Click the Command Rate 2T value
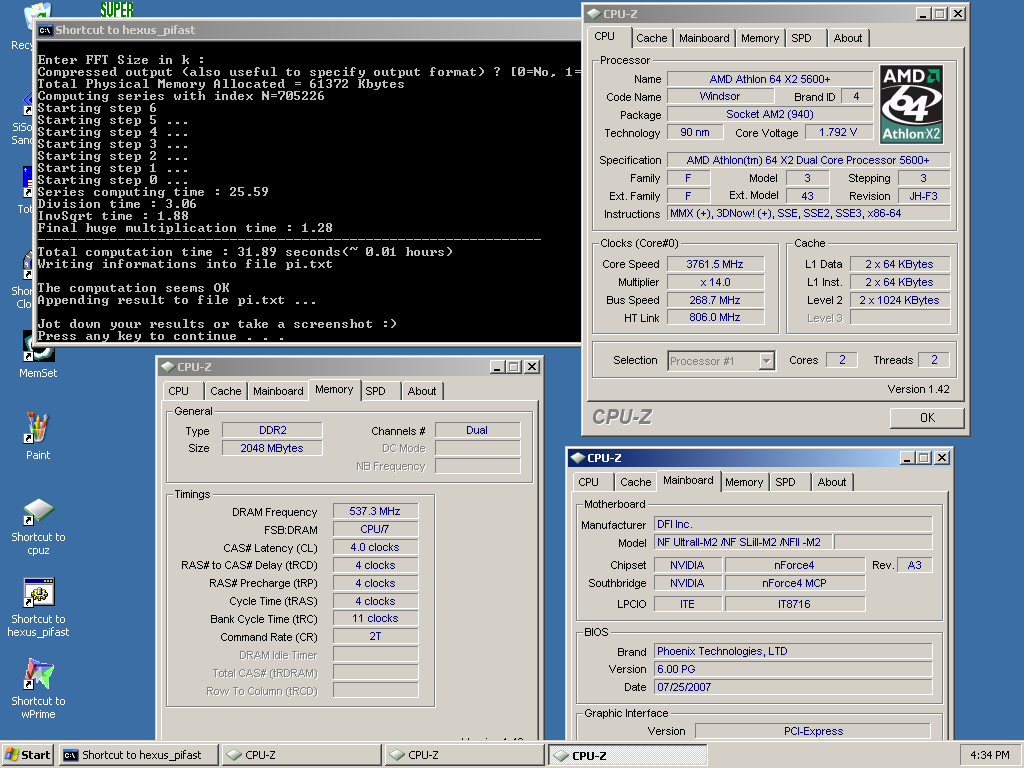1024x768 pixels. point(375,636)
